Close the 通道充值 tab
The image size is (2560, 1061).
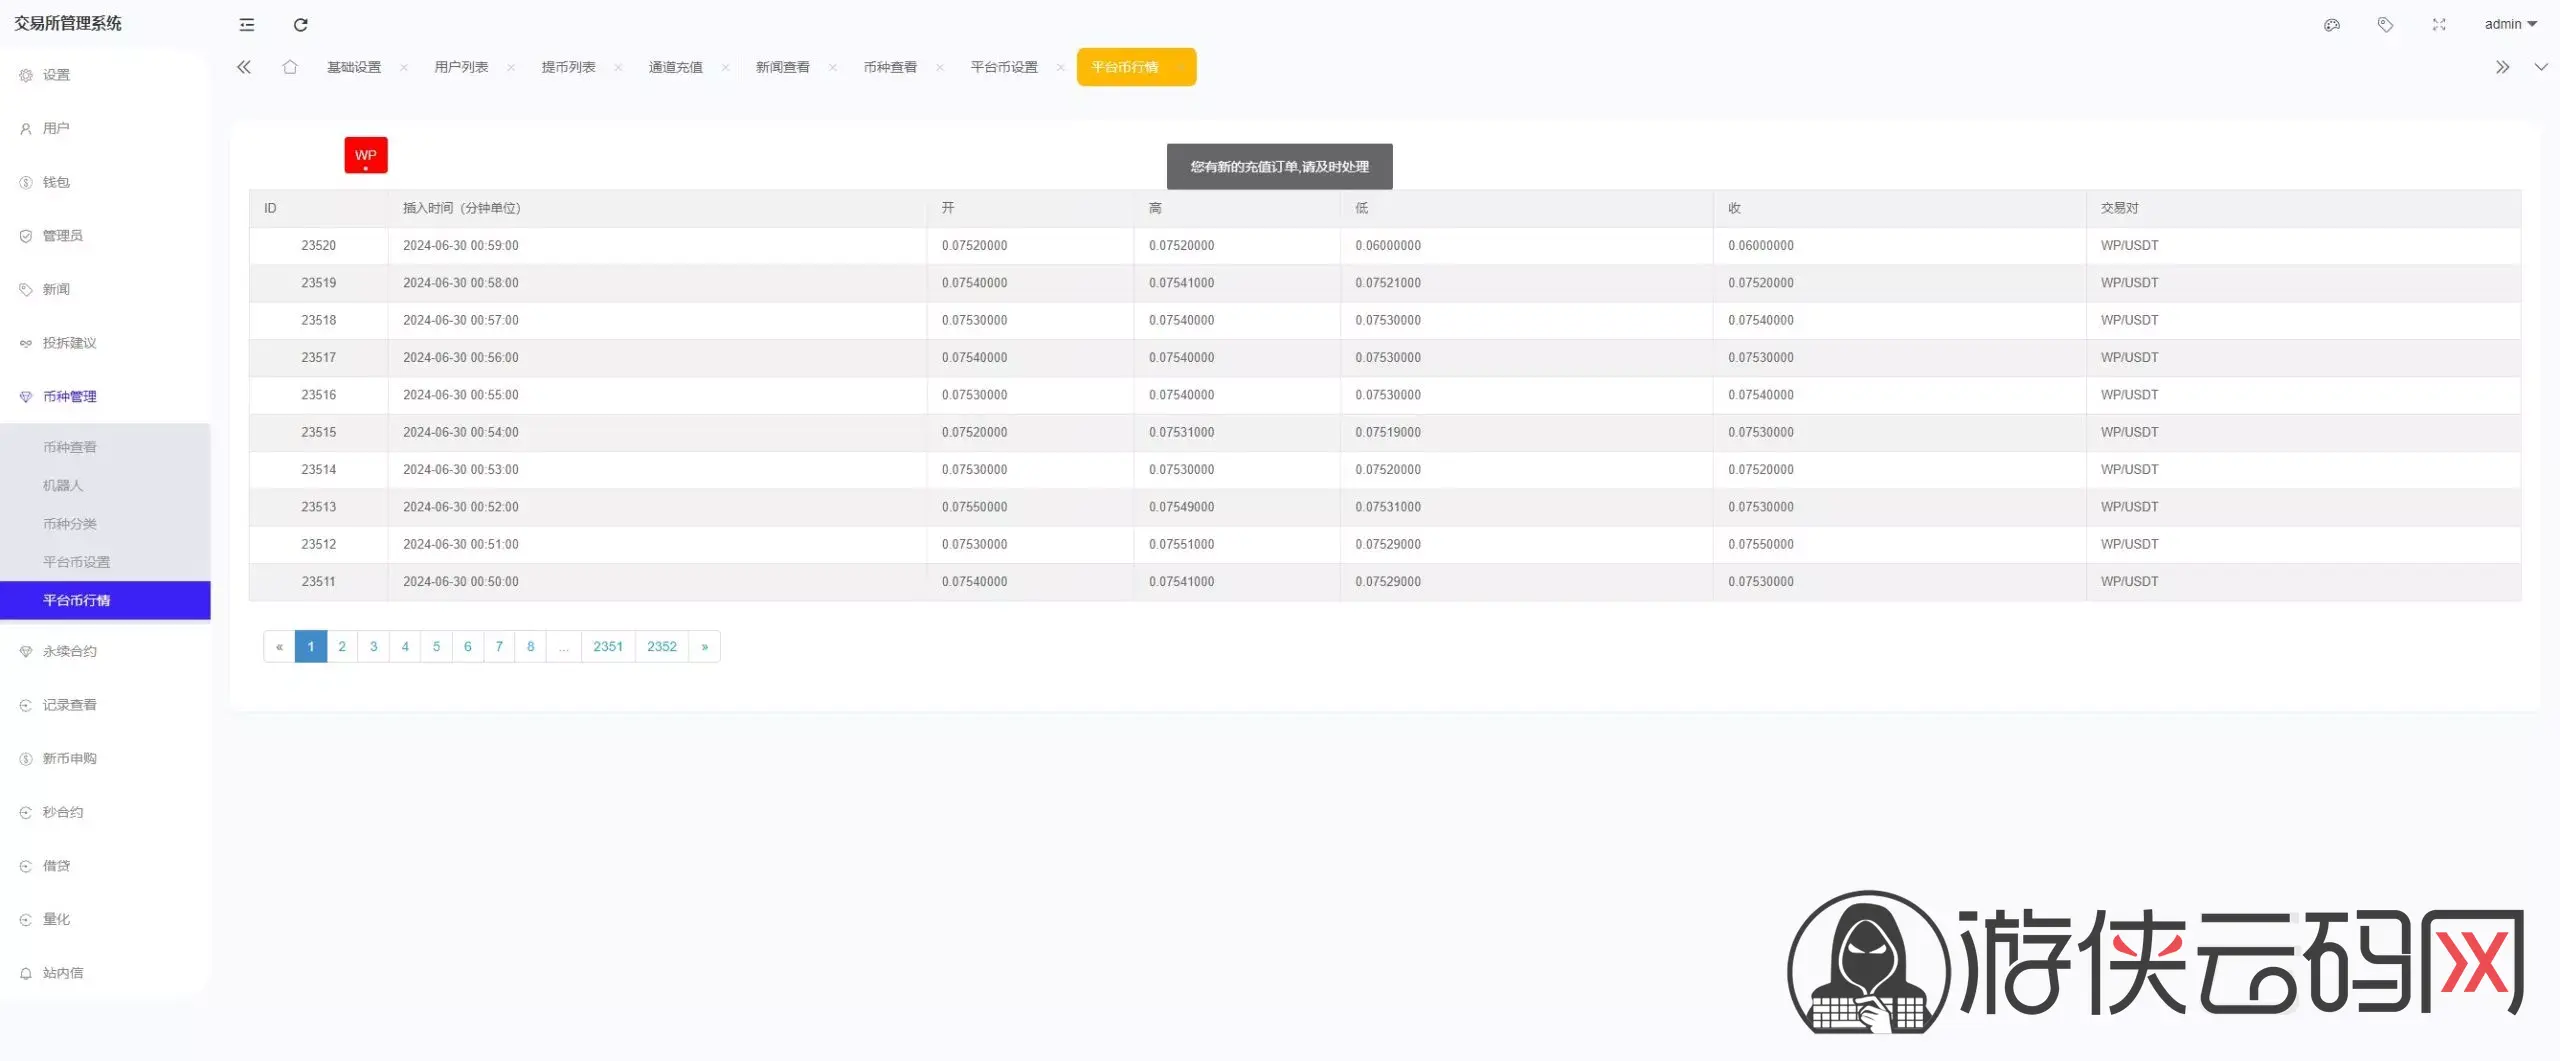coord(725,68)
